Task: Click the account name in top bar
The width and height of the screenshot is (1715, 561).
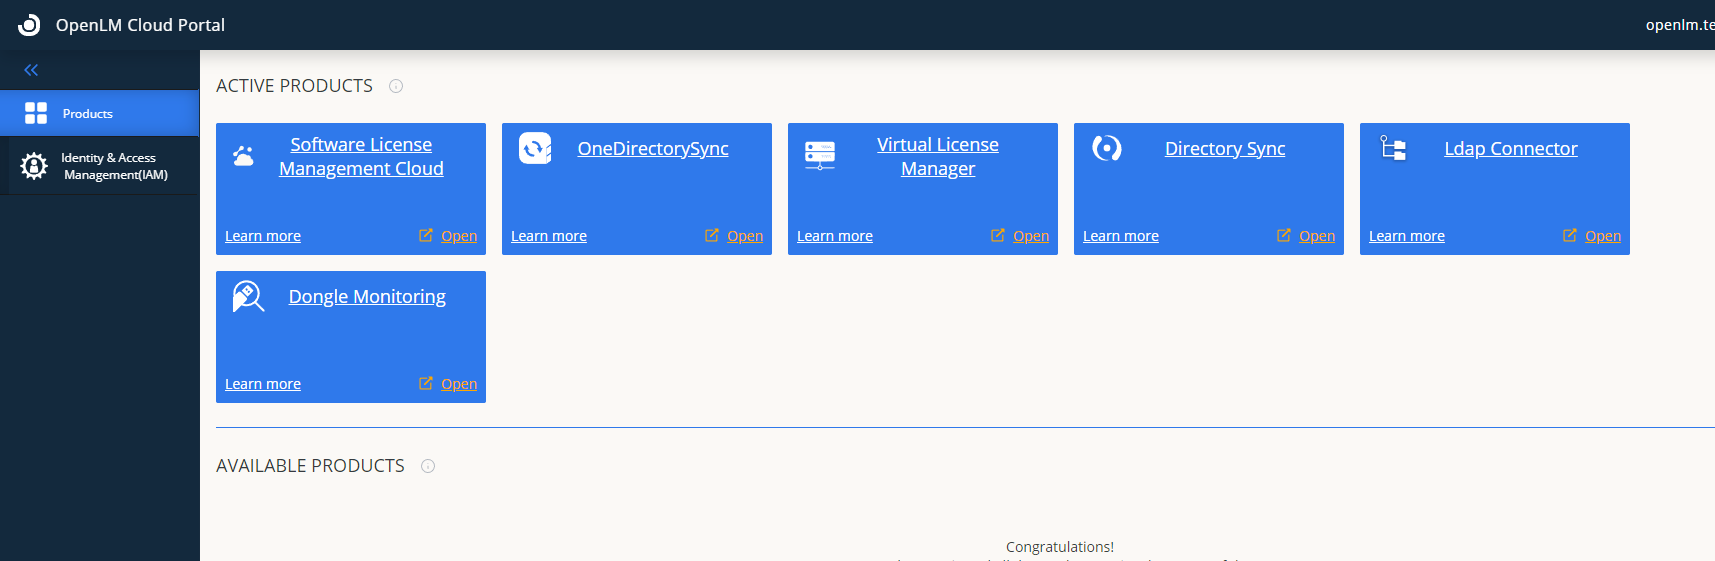Action: coord(1680,25)
